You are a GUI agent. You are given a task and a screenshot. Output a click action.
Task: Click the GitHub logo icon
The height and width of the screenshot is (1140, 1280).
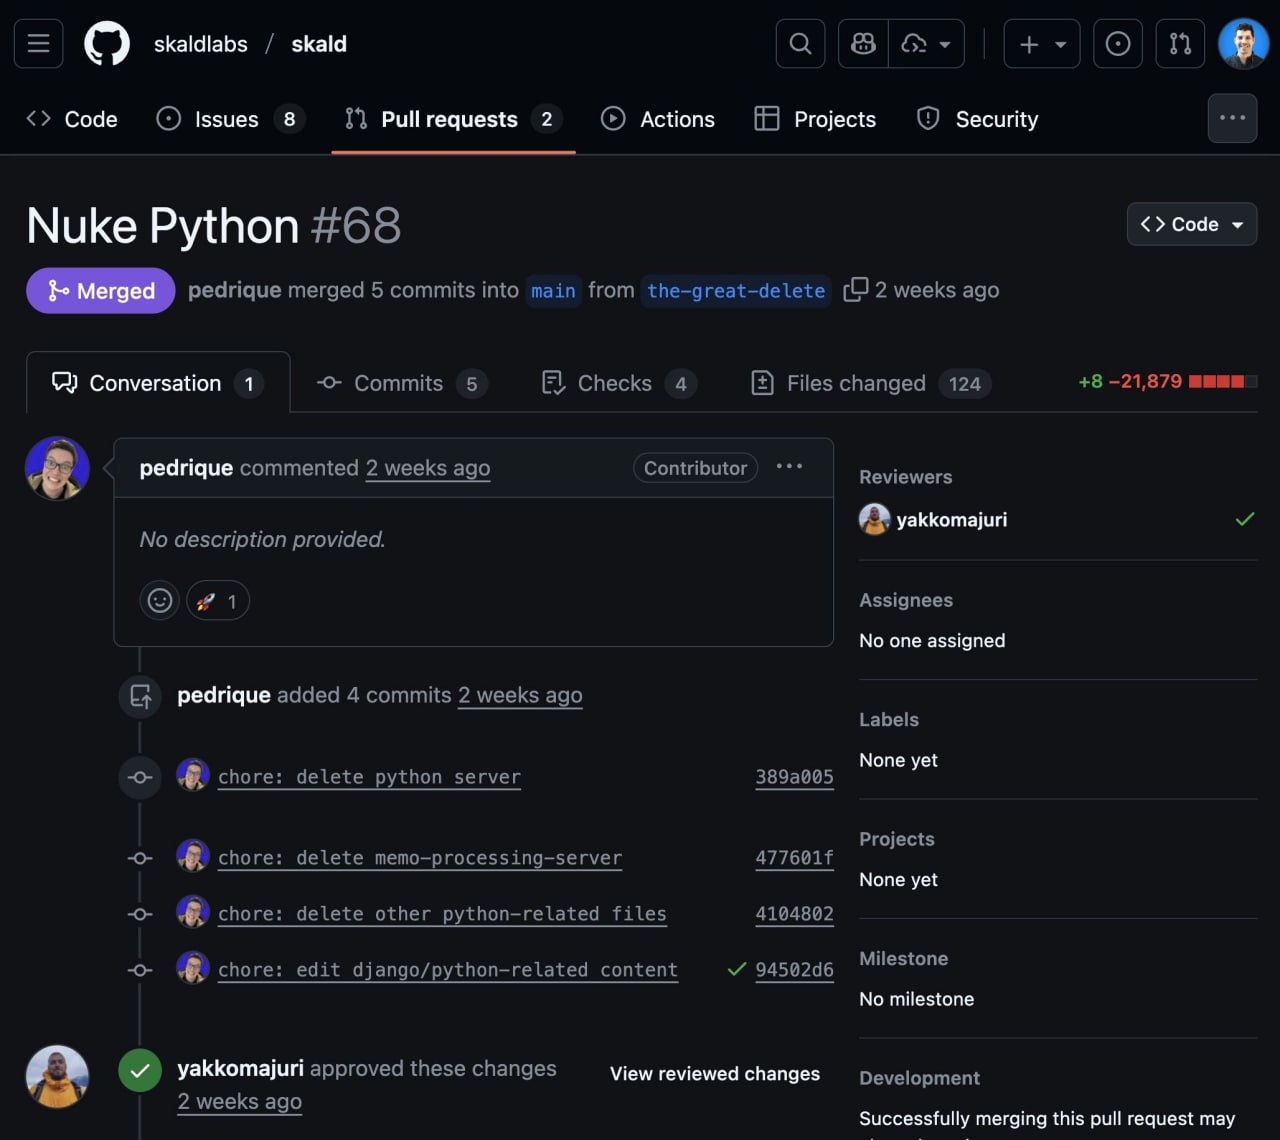click(106, 44)
